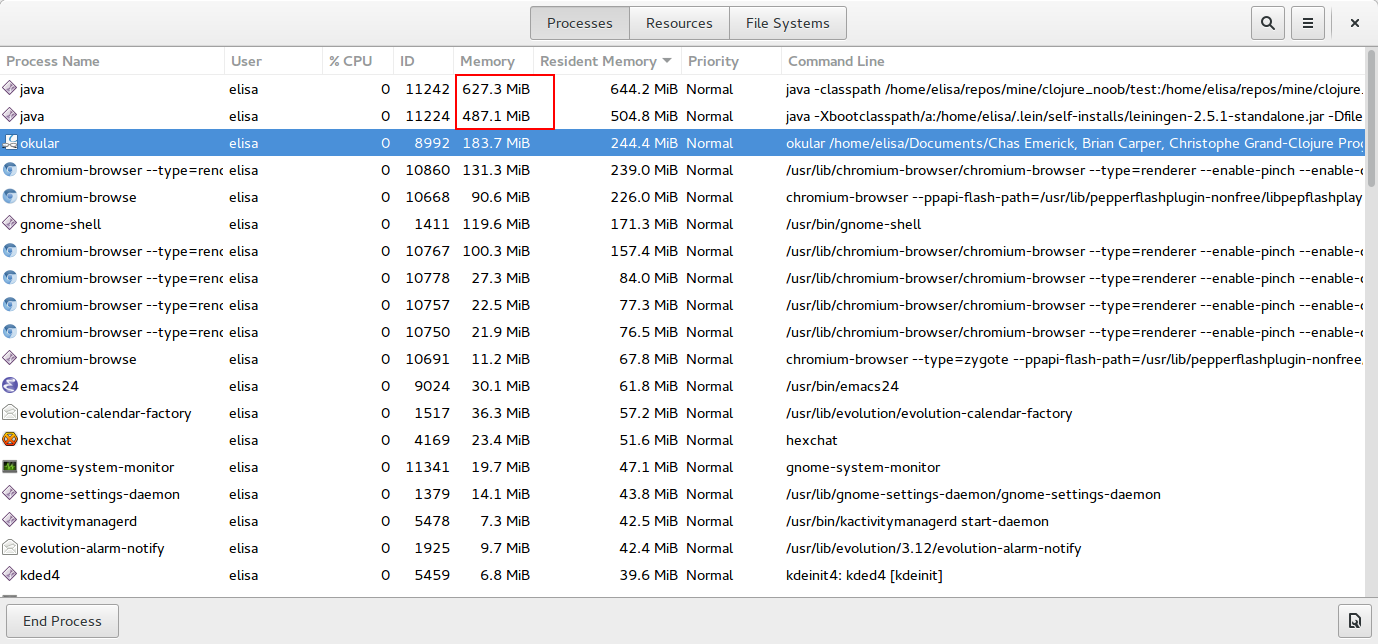
Task: Open the hamburger menu button
Action: 1308,23
